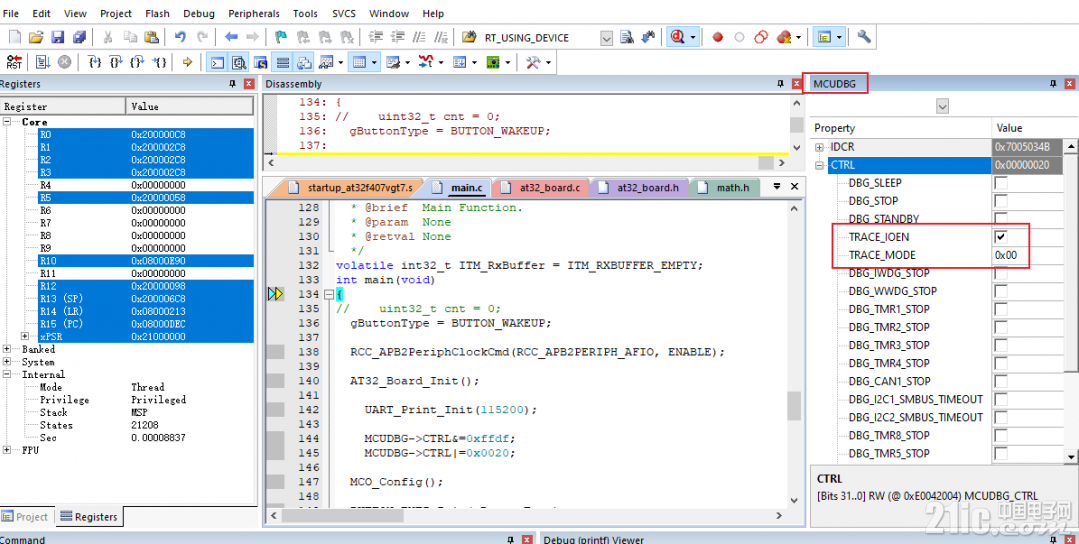Save the current file

pyautogui.click(x=58, y=37)
